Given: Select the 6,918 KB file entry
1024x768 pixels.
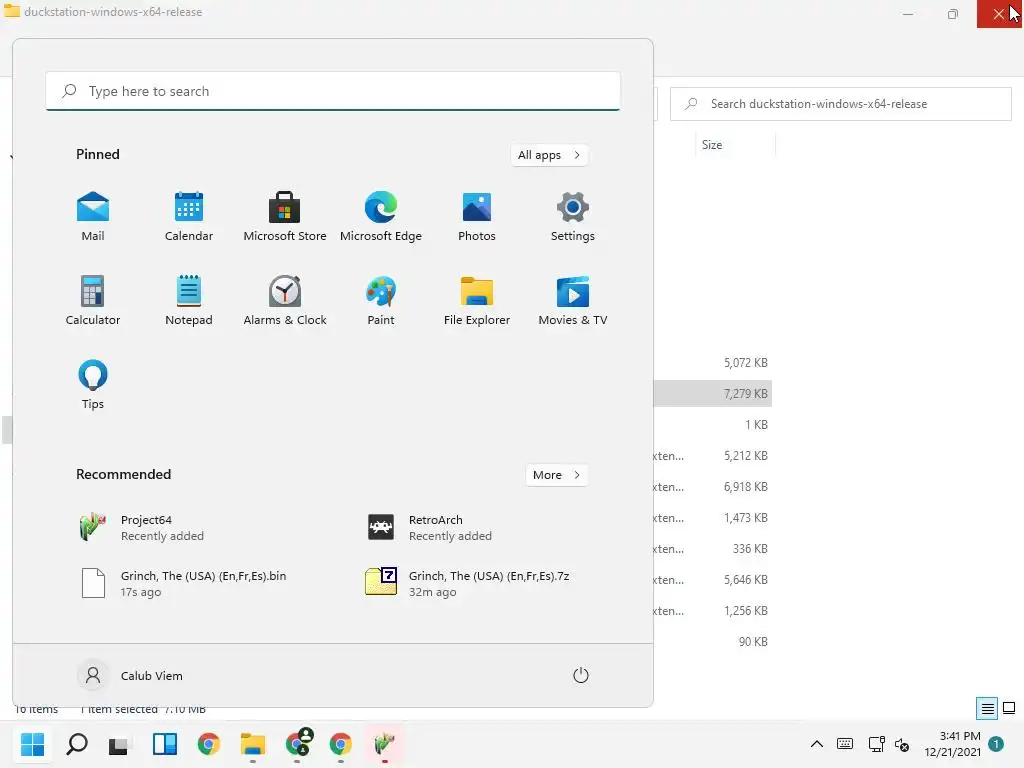Looking at the screenshot, I should (745, 487).
